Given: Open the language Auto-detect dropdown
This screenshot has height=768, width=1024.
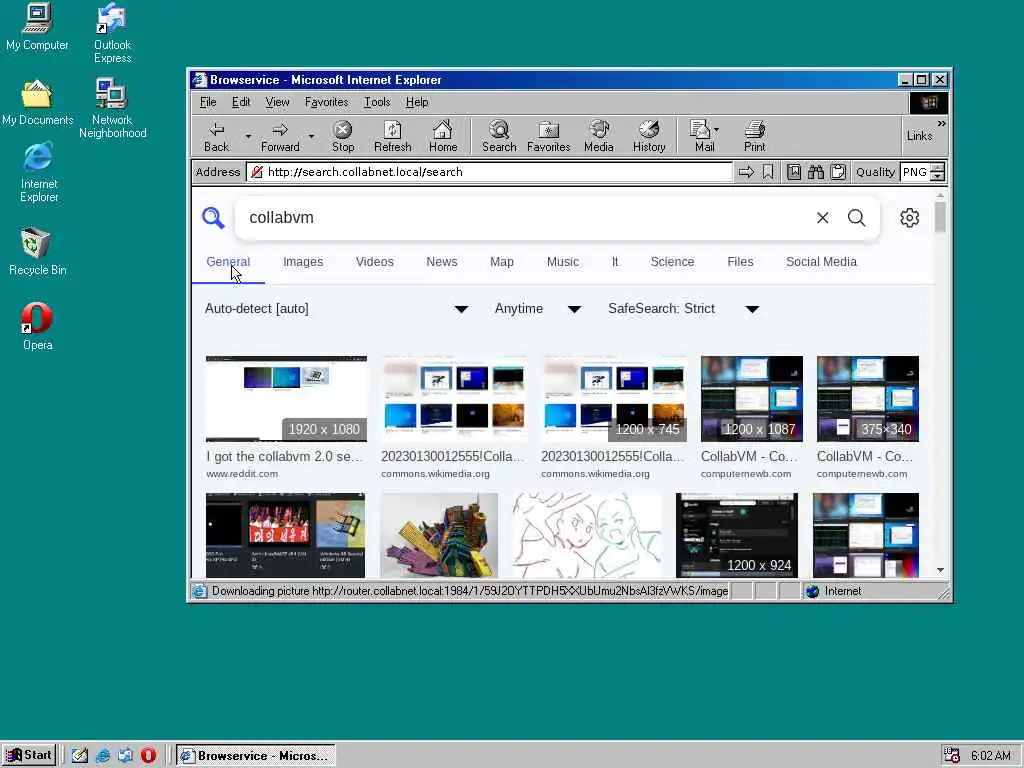Looking at the screenshot, I should click(x=336, y=309).
